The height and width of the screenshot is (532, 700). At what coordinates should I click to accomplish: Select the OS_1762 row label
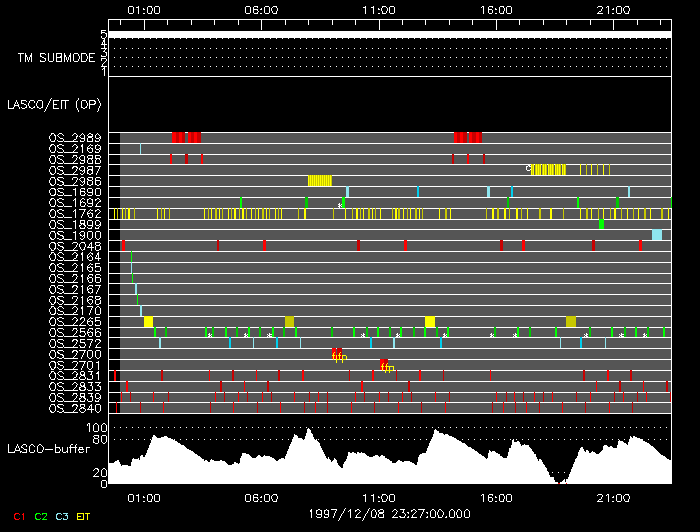[x=75, y=213]
